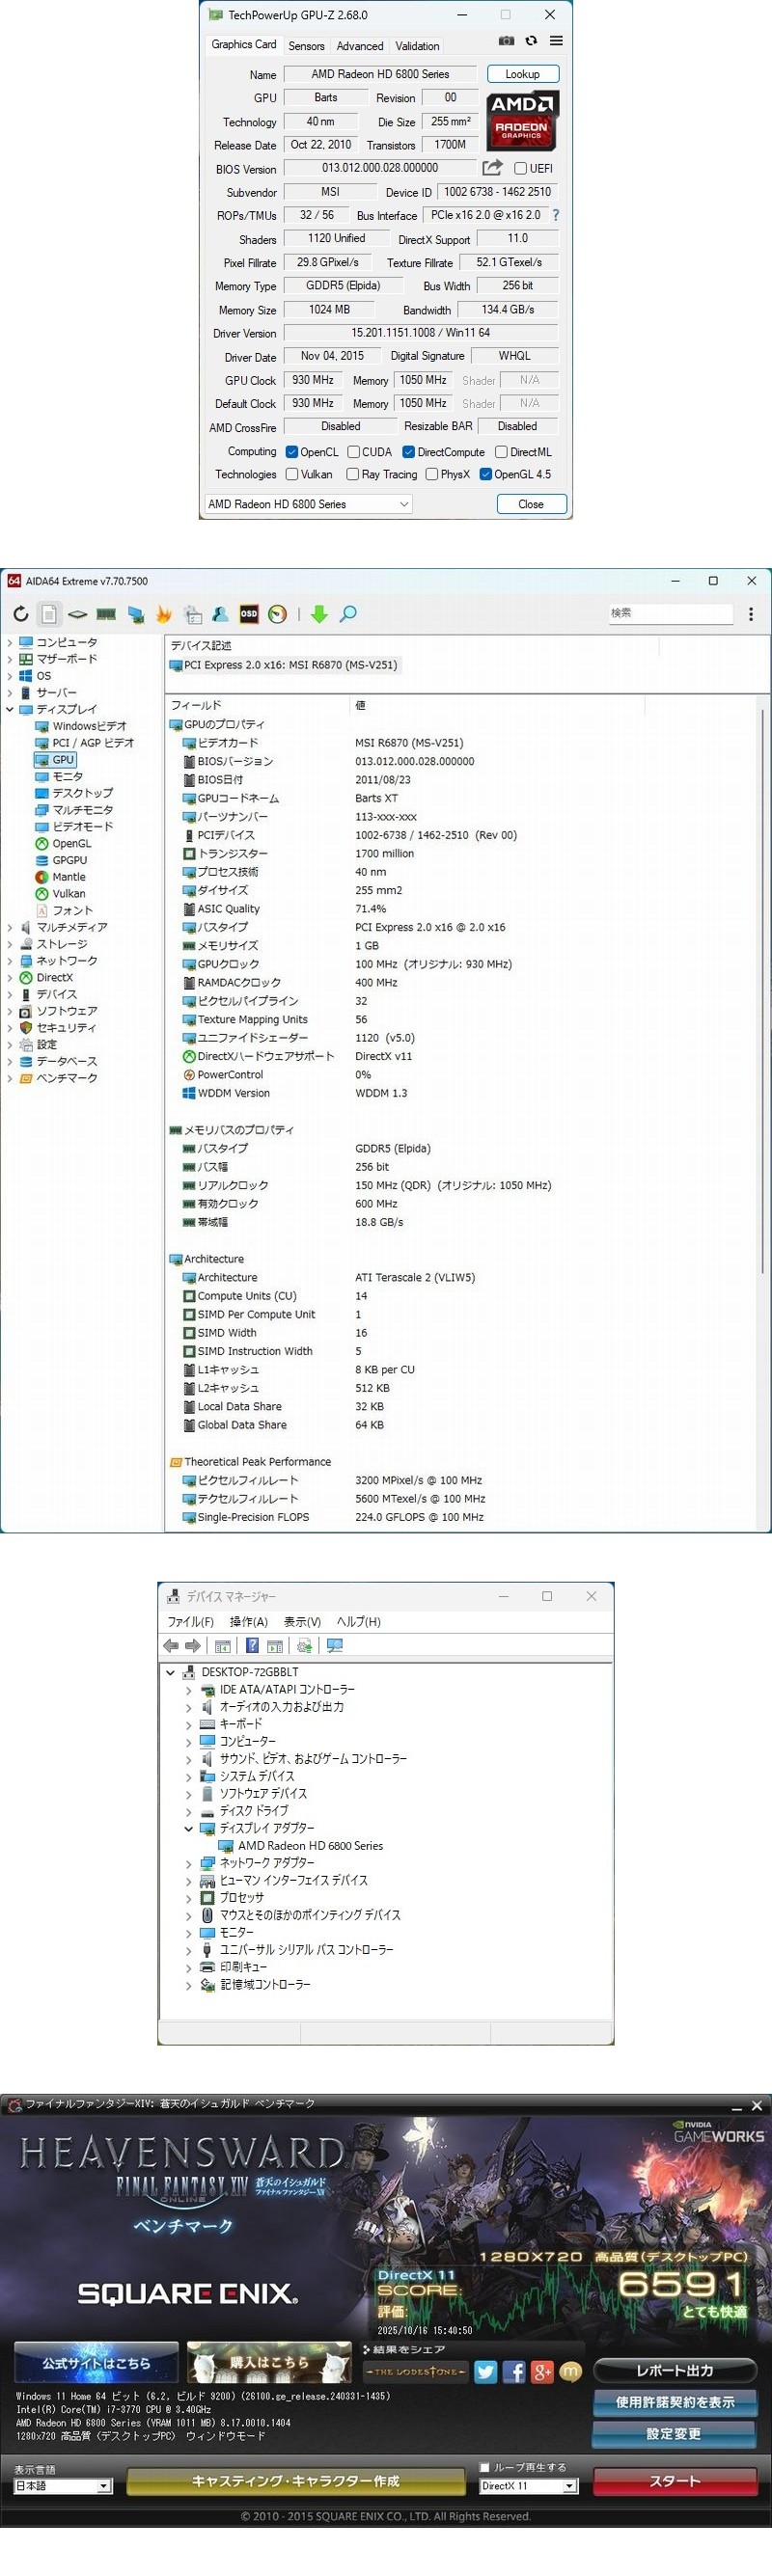Toggle the UEFI checkbox
The height and width of the screenshot is (2576, 772).
click(520, 169)
